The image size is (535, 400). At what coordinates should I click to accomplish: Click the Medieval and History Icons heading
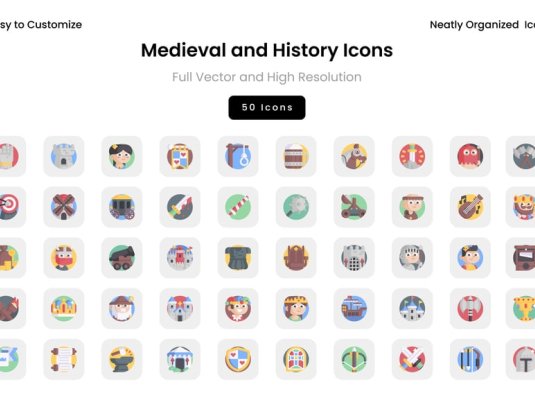[x=267, y=50]
